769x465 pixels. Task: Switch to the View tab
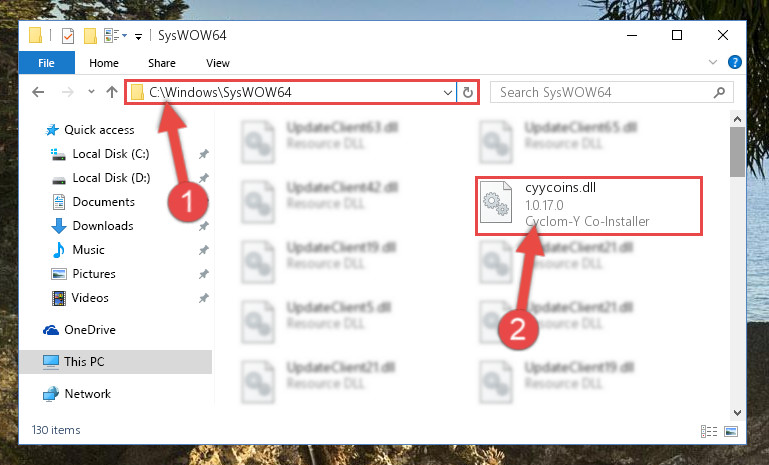tap(218, 63)
